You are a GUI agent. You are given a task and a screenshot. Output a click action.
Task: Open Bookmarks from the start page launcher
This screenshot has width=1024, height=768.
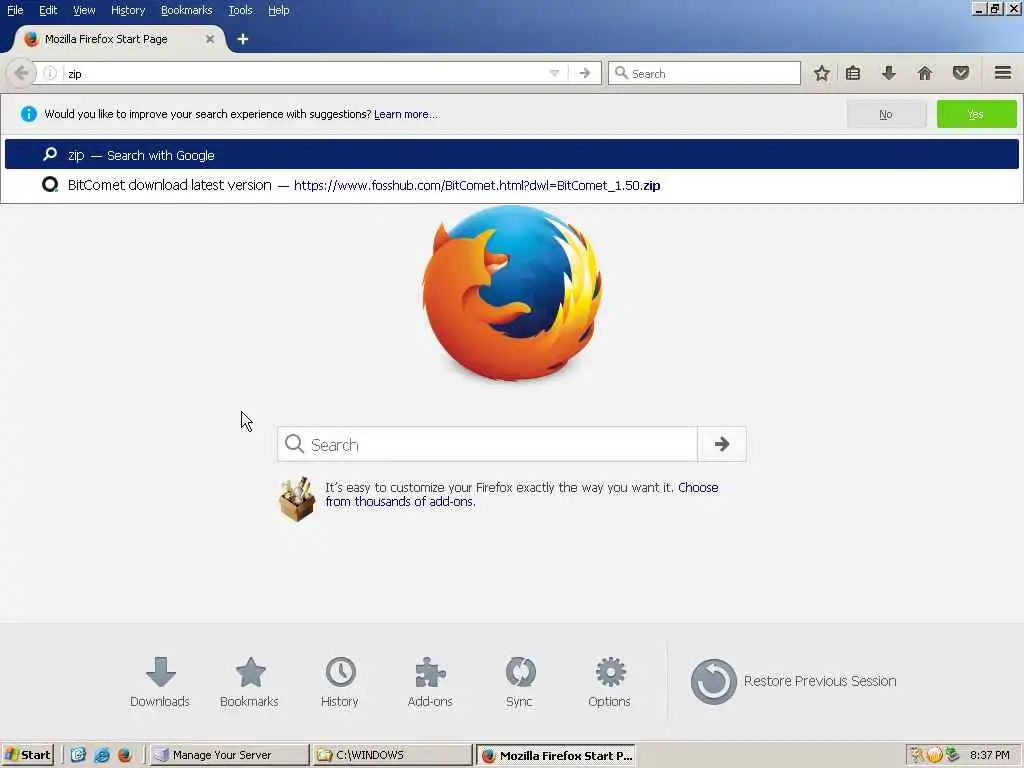pyautogui.click(x=249, y=682)
